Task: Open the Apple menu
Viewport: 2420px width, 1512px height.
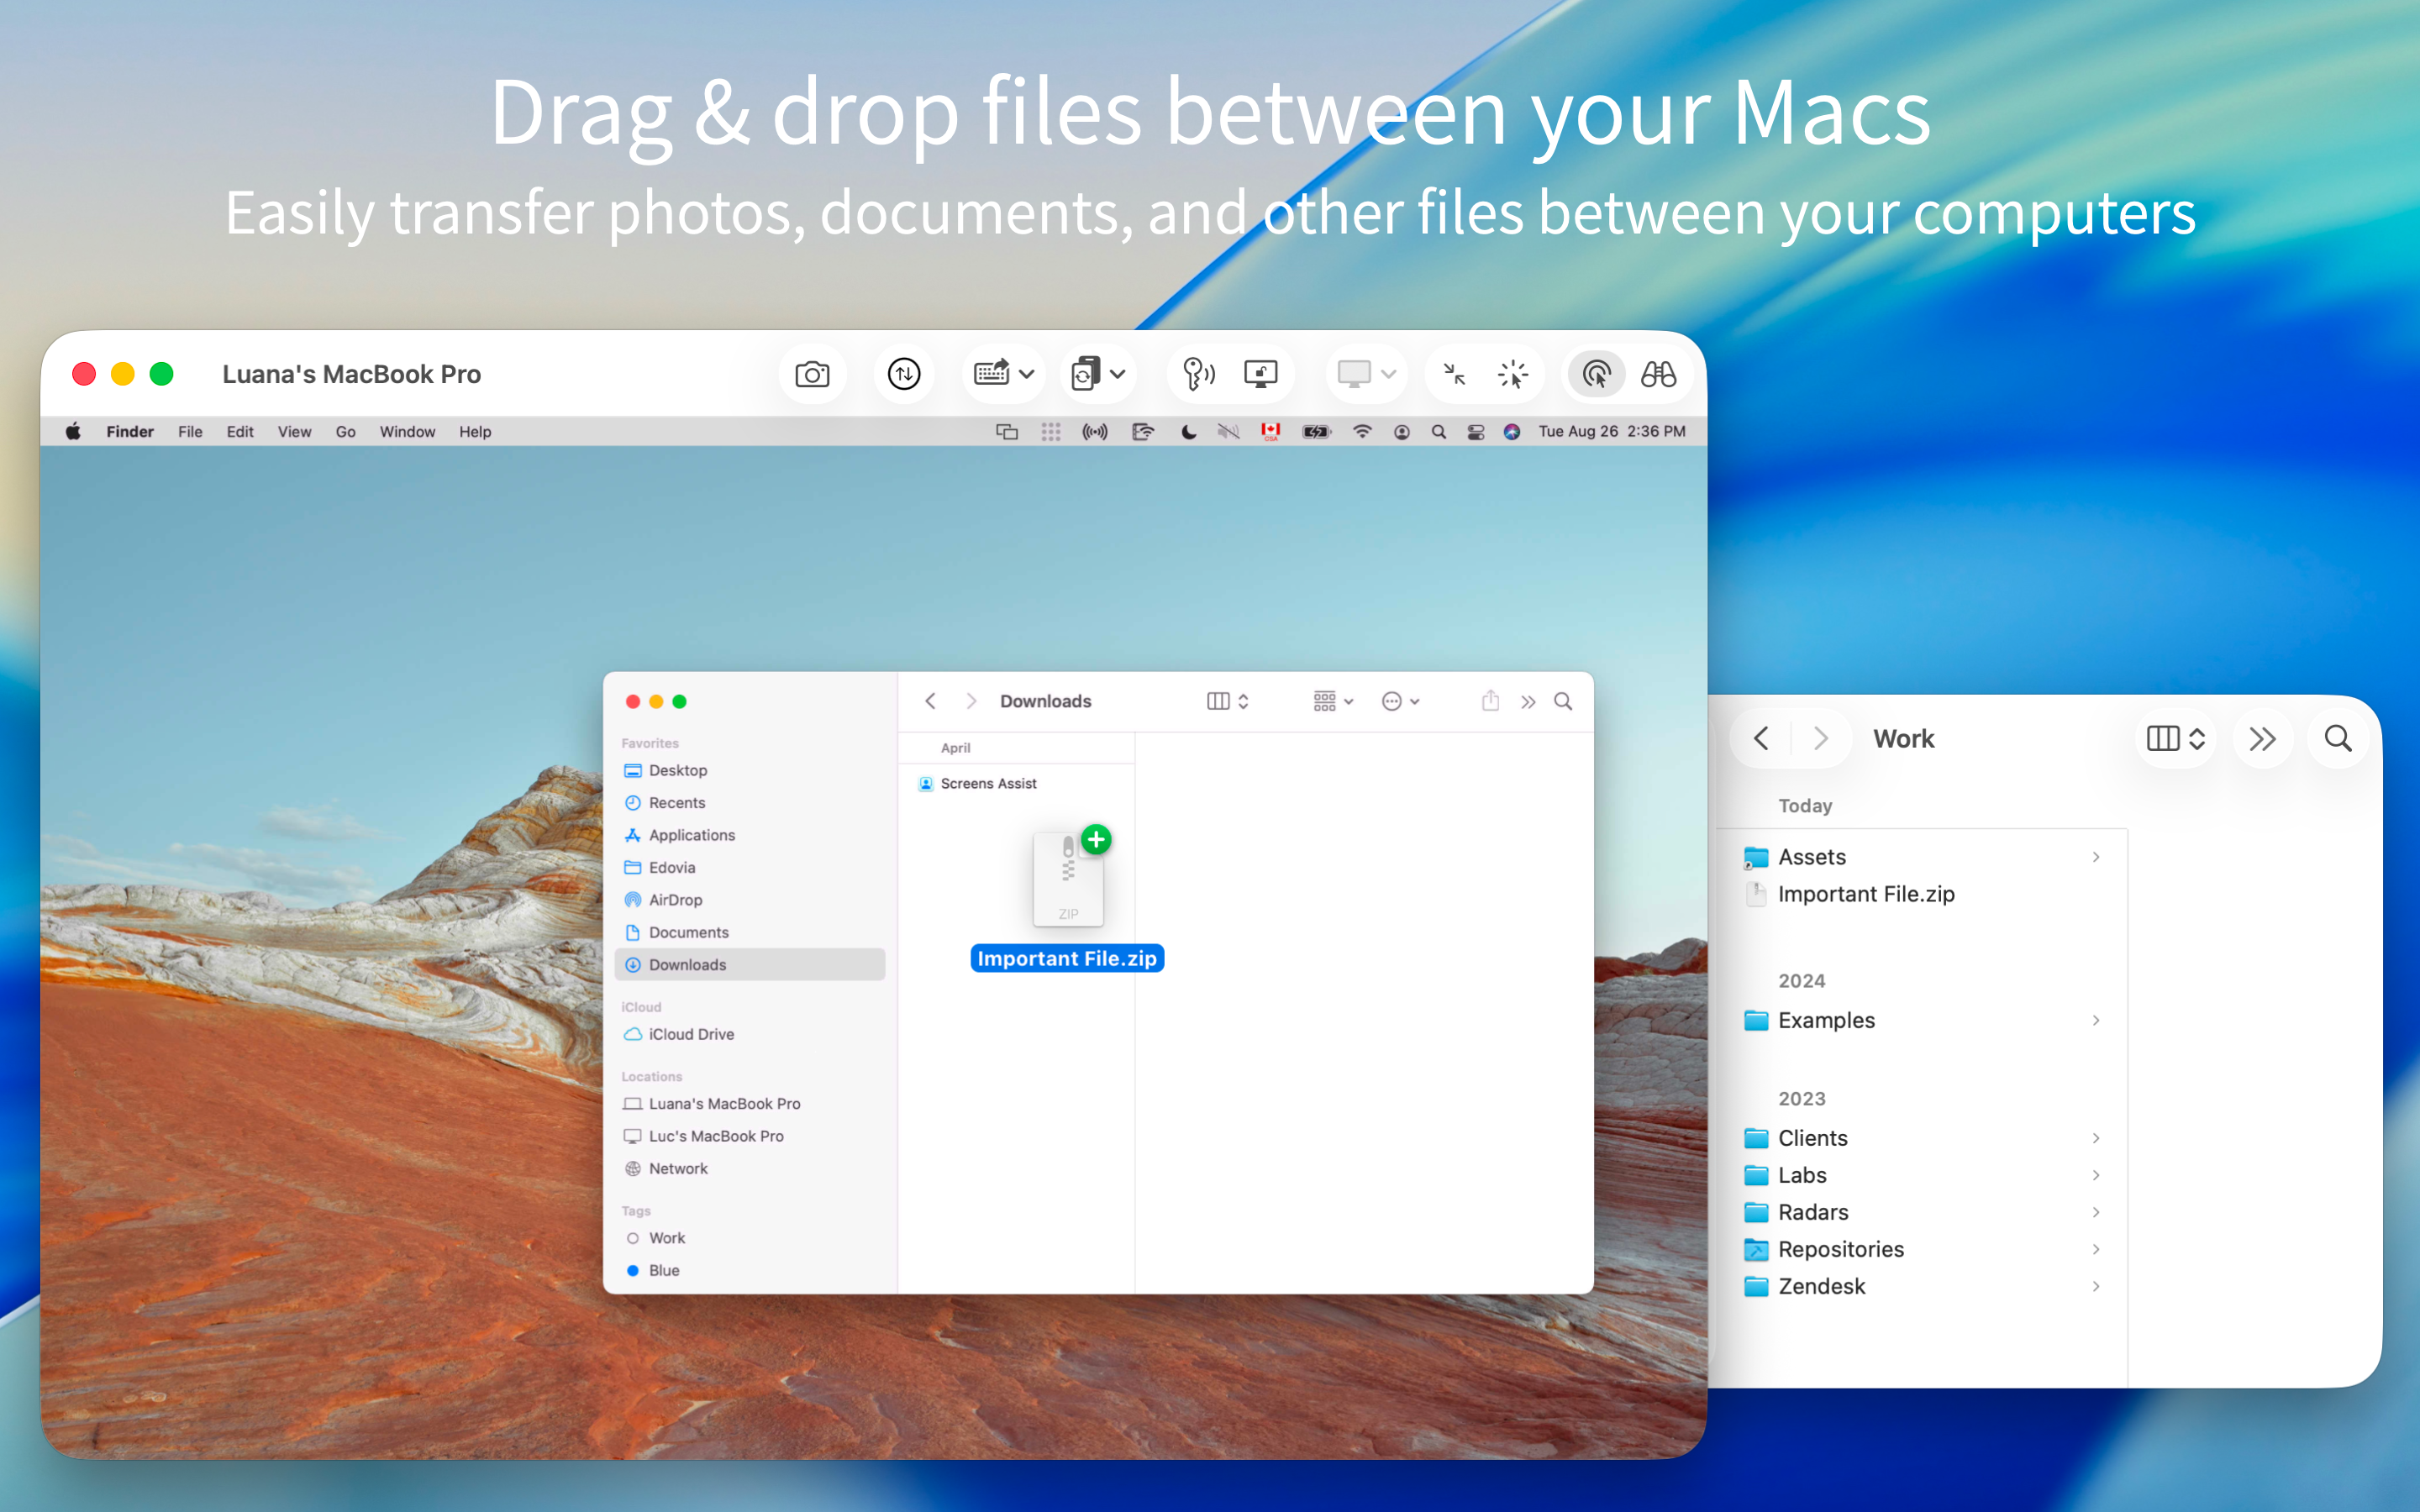Action: tap(73, 431)
